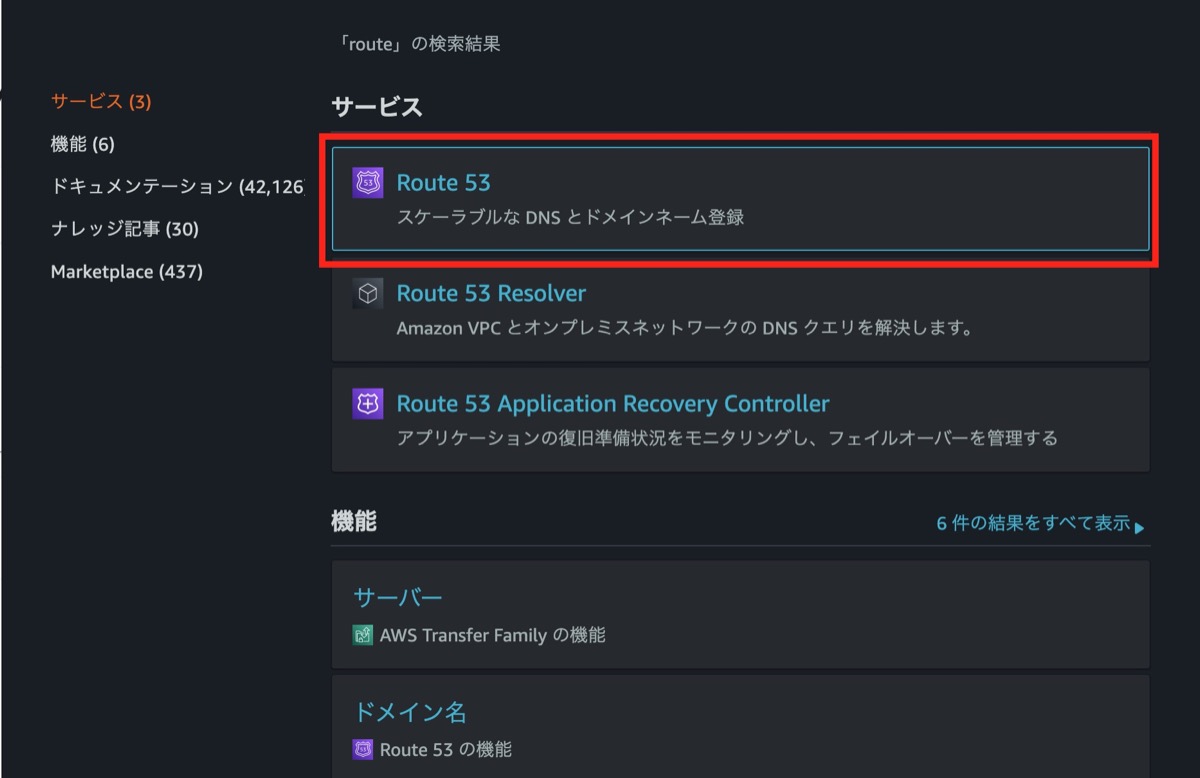
Task: Click the Route 53 Resolver cube icon
Action: click(x=367, y=293)
